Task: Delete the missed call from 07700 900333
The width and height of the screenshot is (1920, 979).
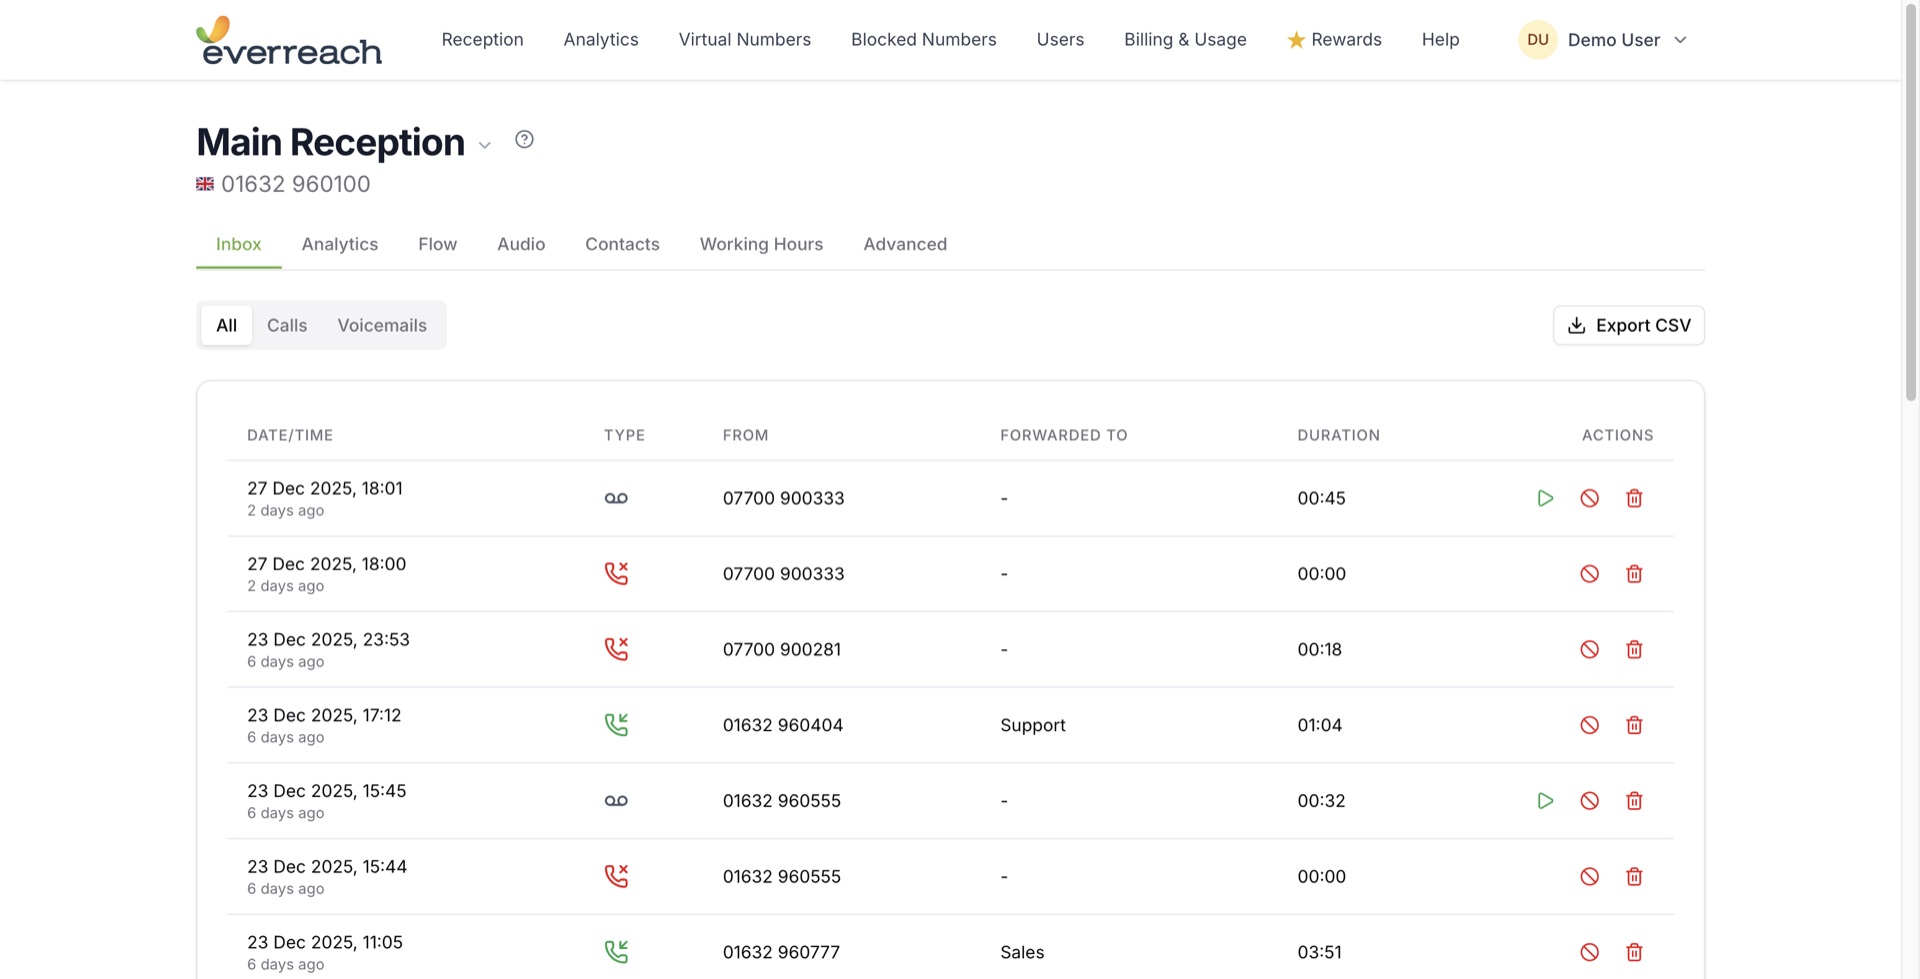Action: 1635,573
